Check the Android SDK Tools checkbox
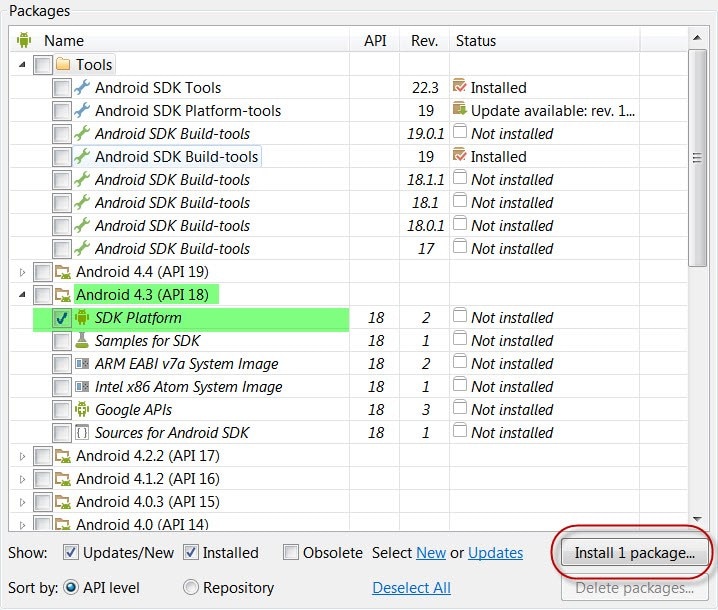The height and width of the screenshot is (610, 718). pyautogui.click(x=61, y=88)
